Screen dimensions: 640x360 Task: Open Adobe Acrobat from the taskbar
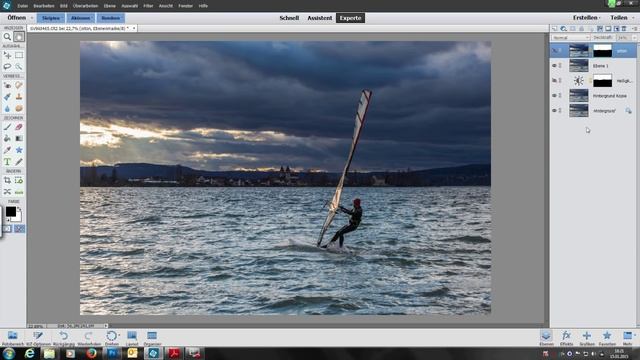click(x=174, y=353)
